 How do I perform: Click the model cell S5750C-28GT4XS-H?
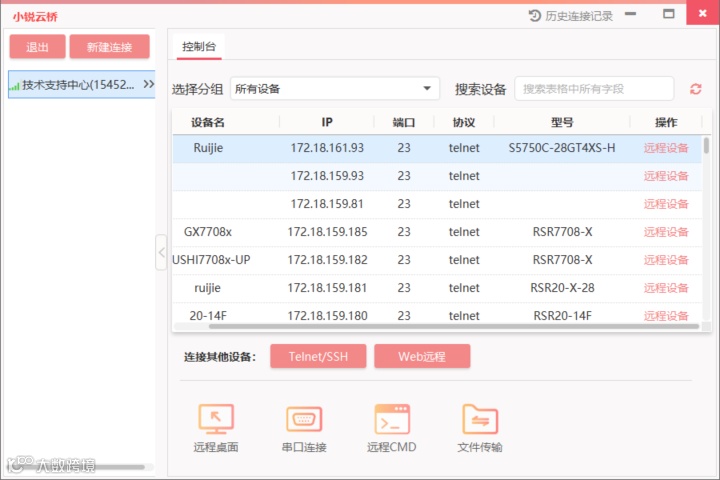click(x=562, y=148)
